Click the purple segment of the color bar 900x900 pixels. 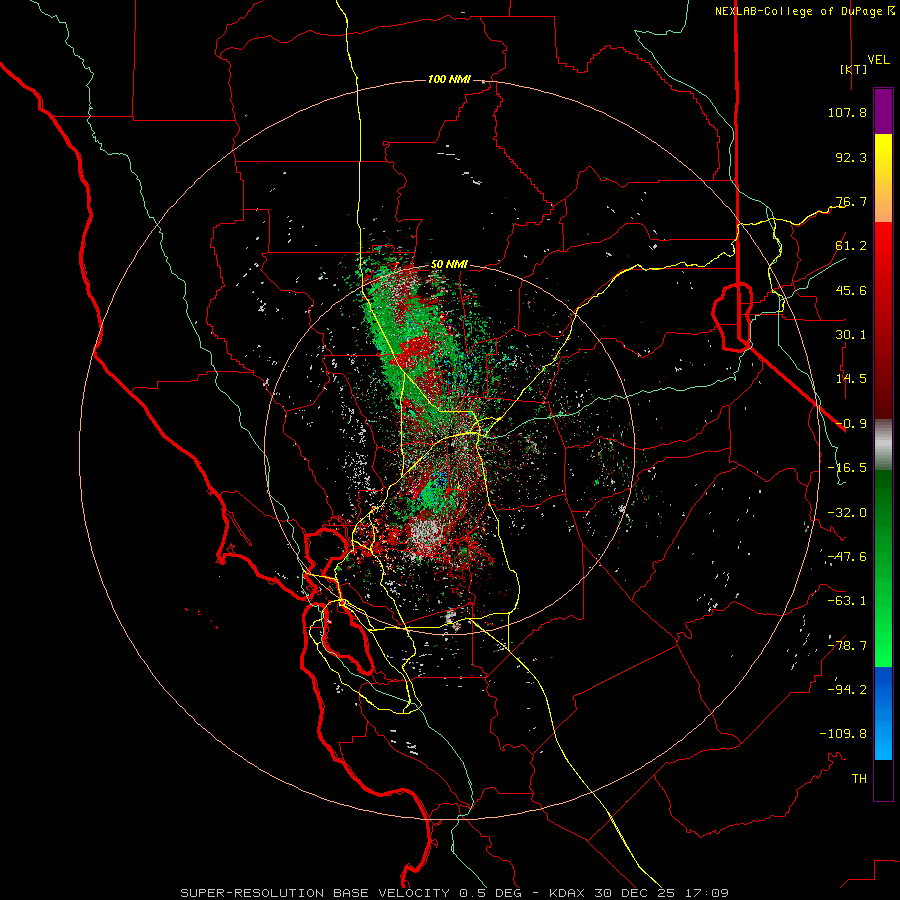tap(883, 111)
